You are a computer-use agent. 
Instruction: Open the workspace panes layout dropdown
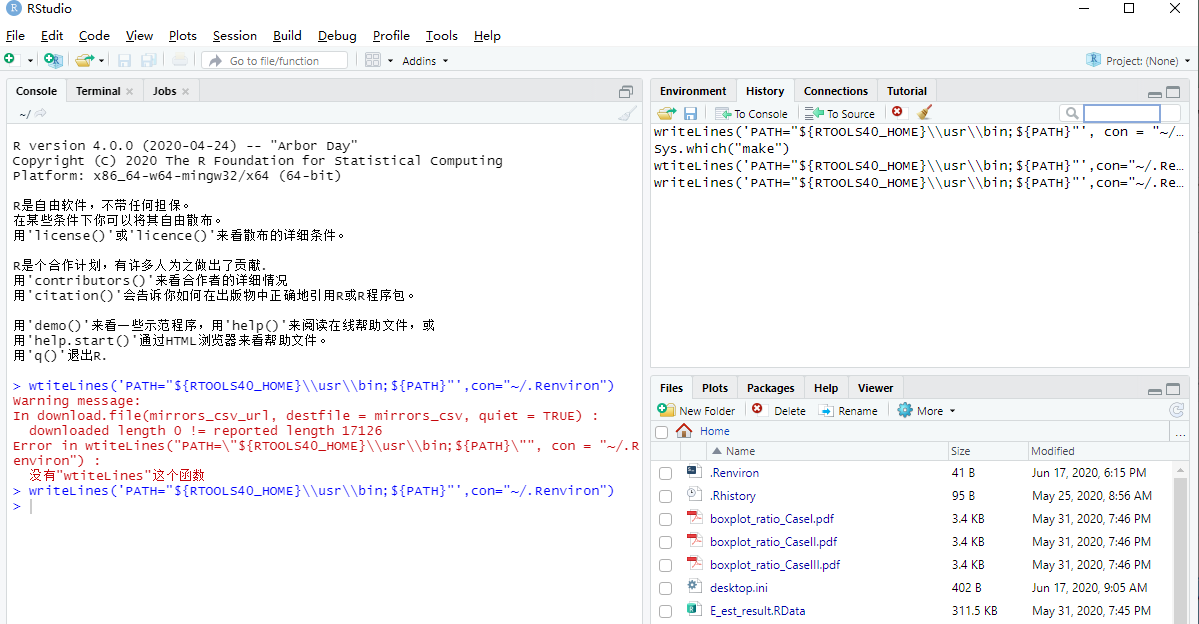tap(379, 60)
